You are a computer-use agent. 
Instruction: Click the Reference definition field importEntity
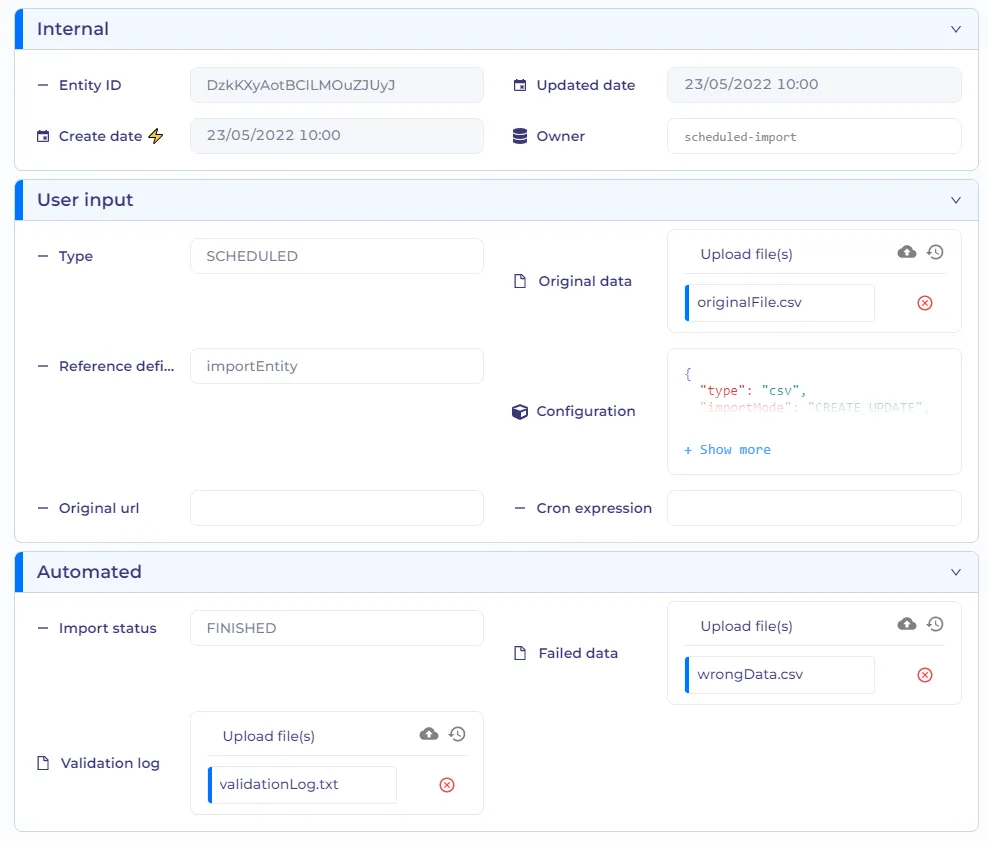tap(337, 366)
